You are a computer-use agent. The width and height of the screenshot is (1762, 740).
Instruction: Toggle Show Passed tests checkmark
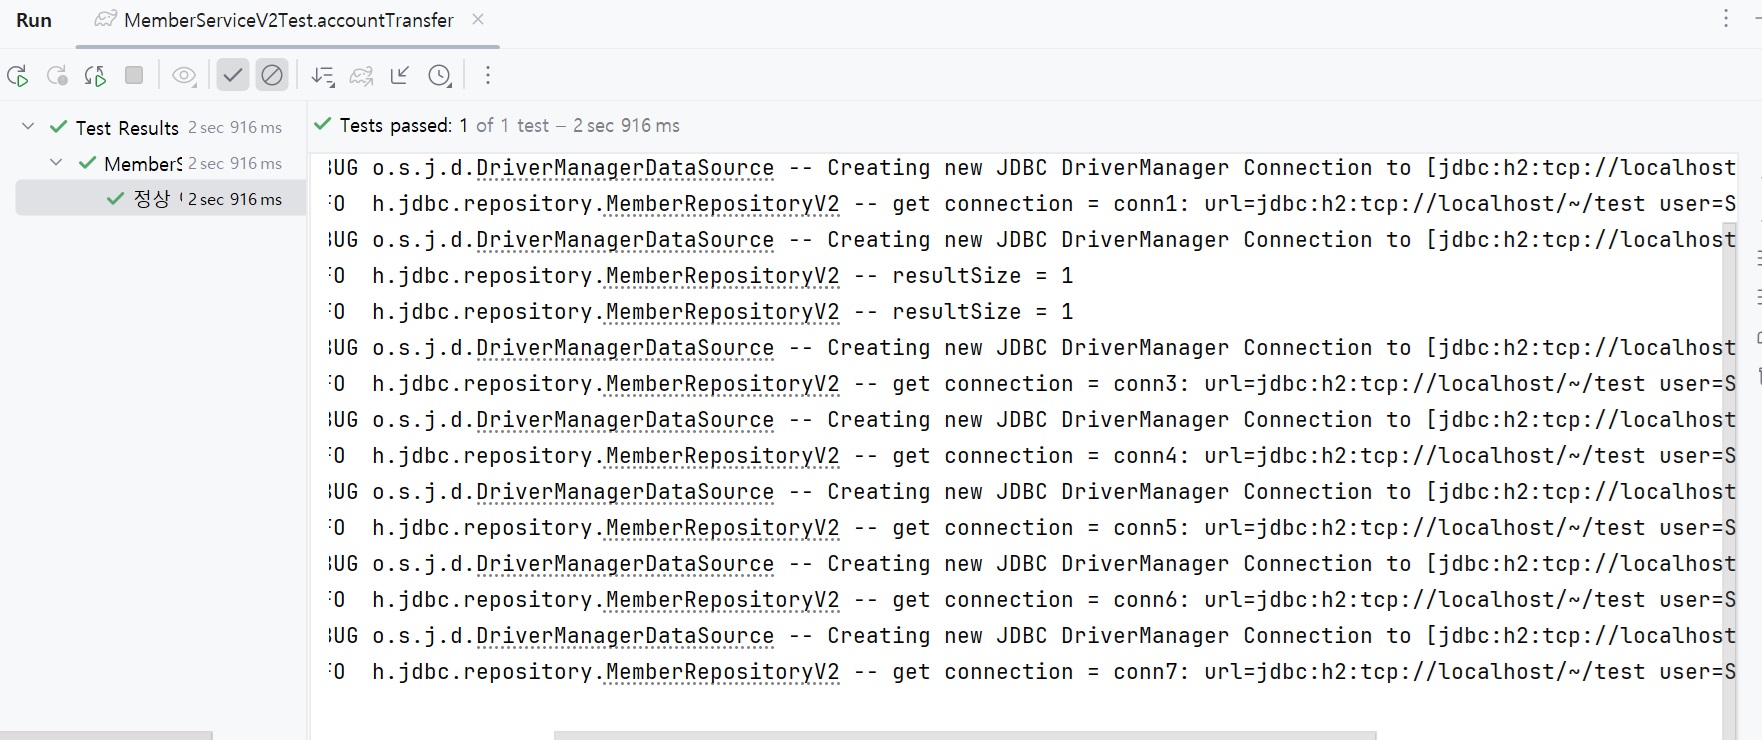(233, 76)
